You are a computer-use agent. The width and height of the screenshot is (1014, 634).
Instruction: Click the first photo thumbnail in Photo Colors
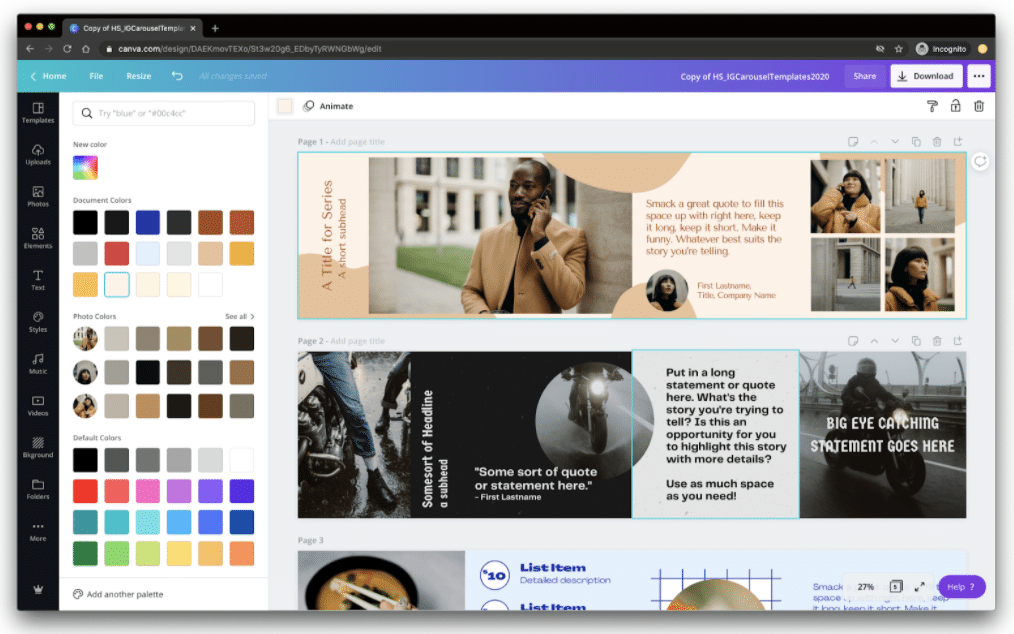pyautogui.click(x=85, y=338)
